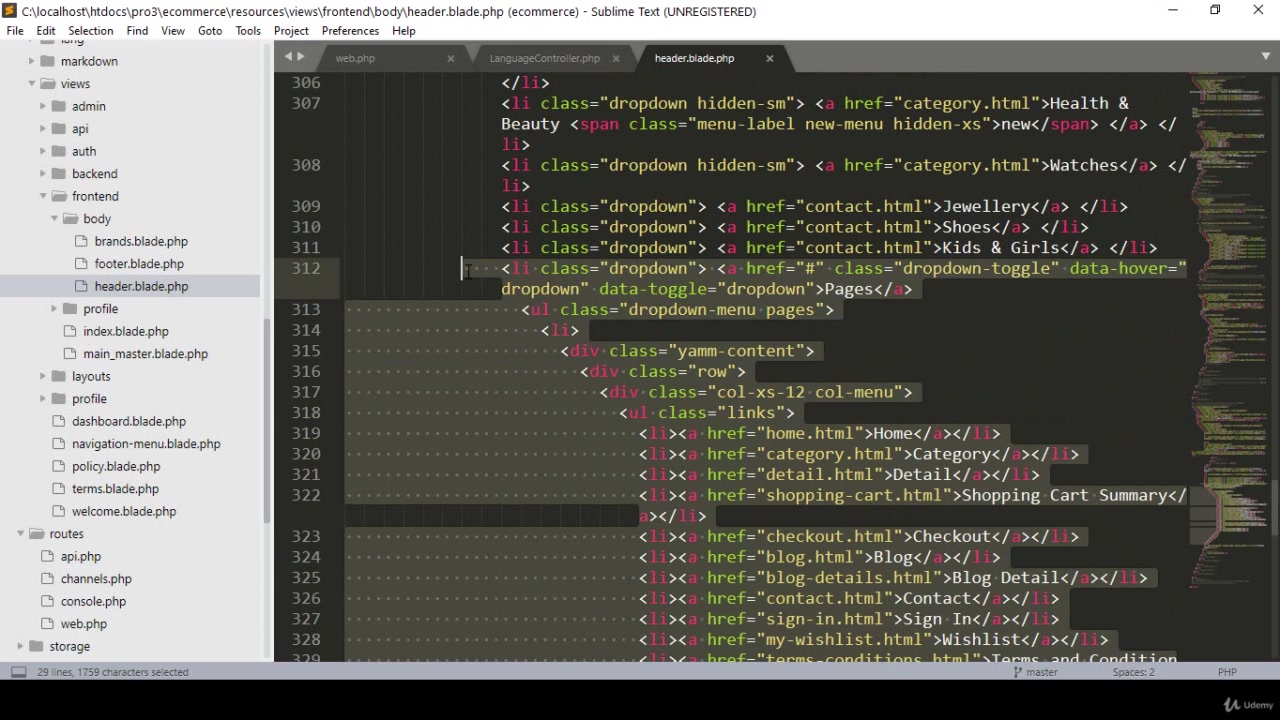
Task: Collapse the routes folder
Action: [x=21, y=534]
